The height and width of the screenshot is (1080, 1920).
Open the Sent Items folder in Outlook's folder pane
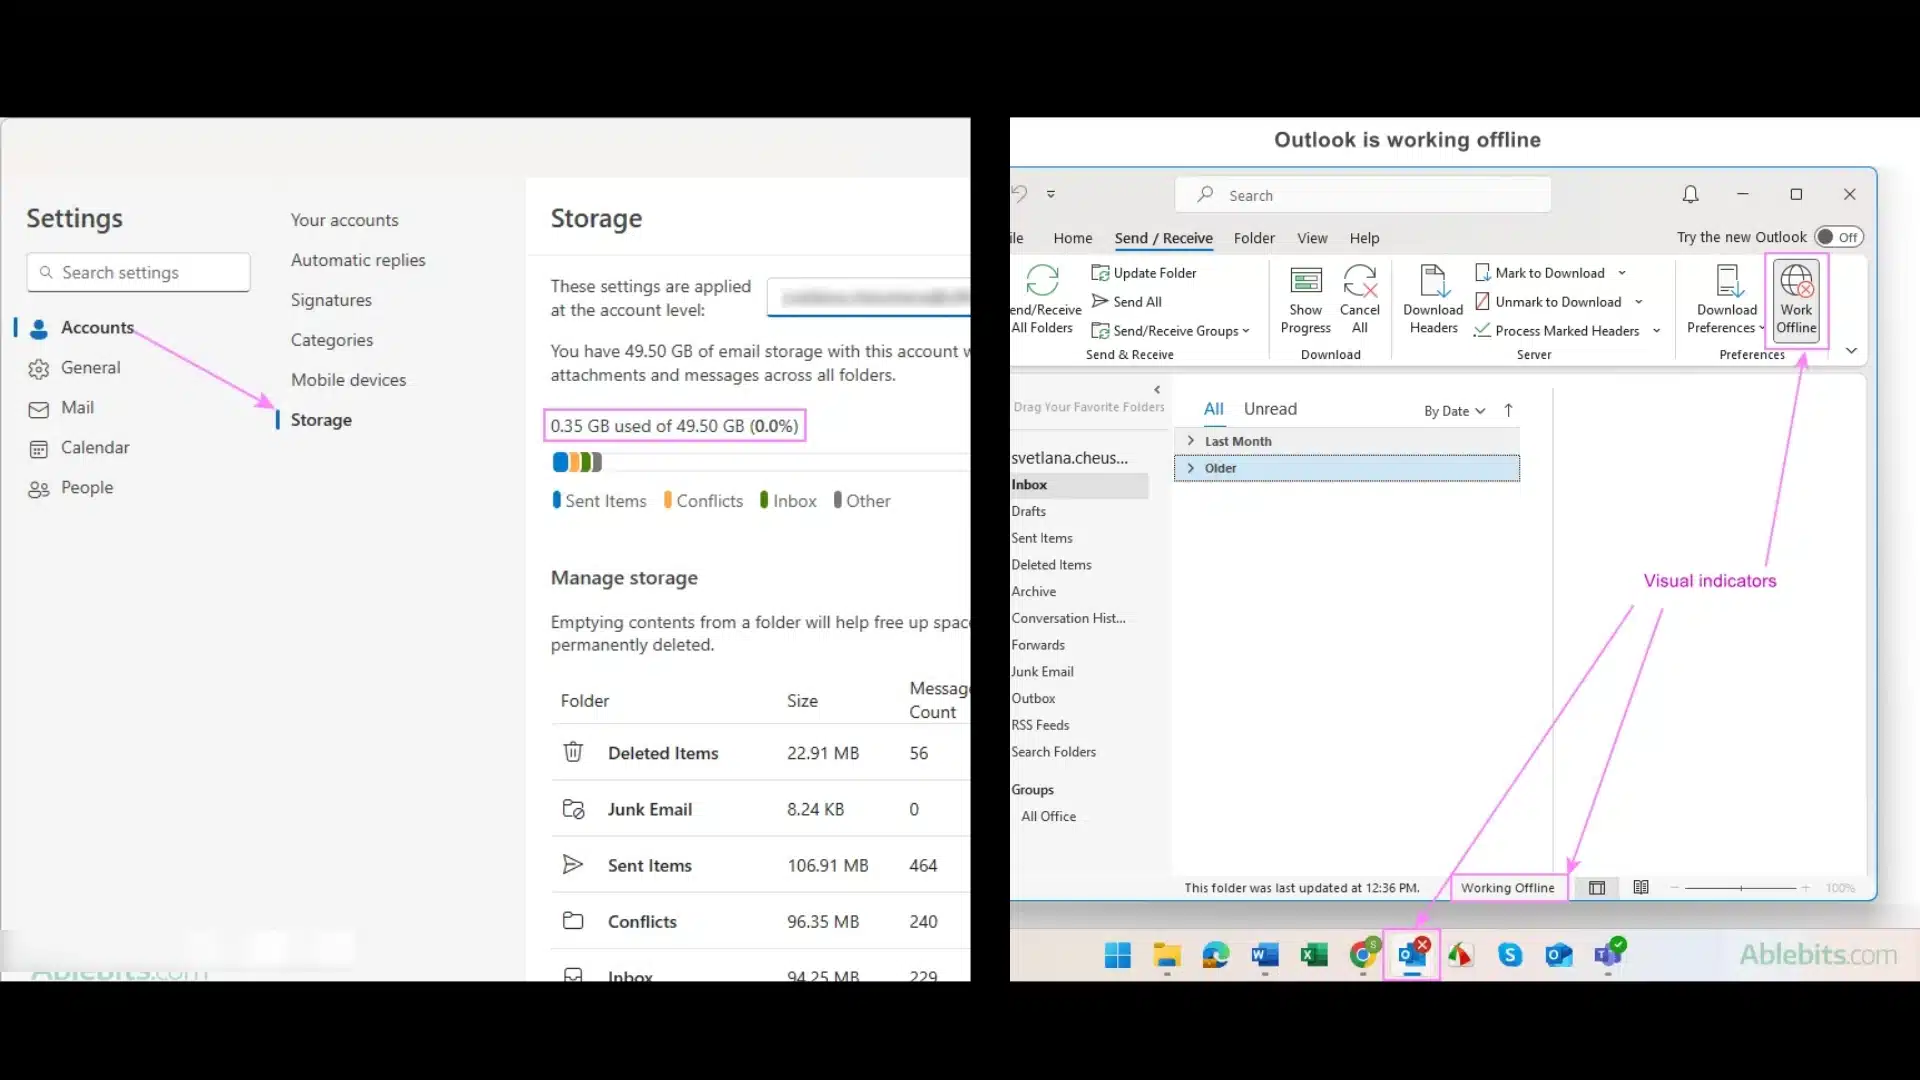coord(1042,538)
